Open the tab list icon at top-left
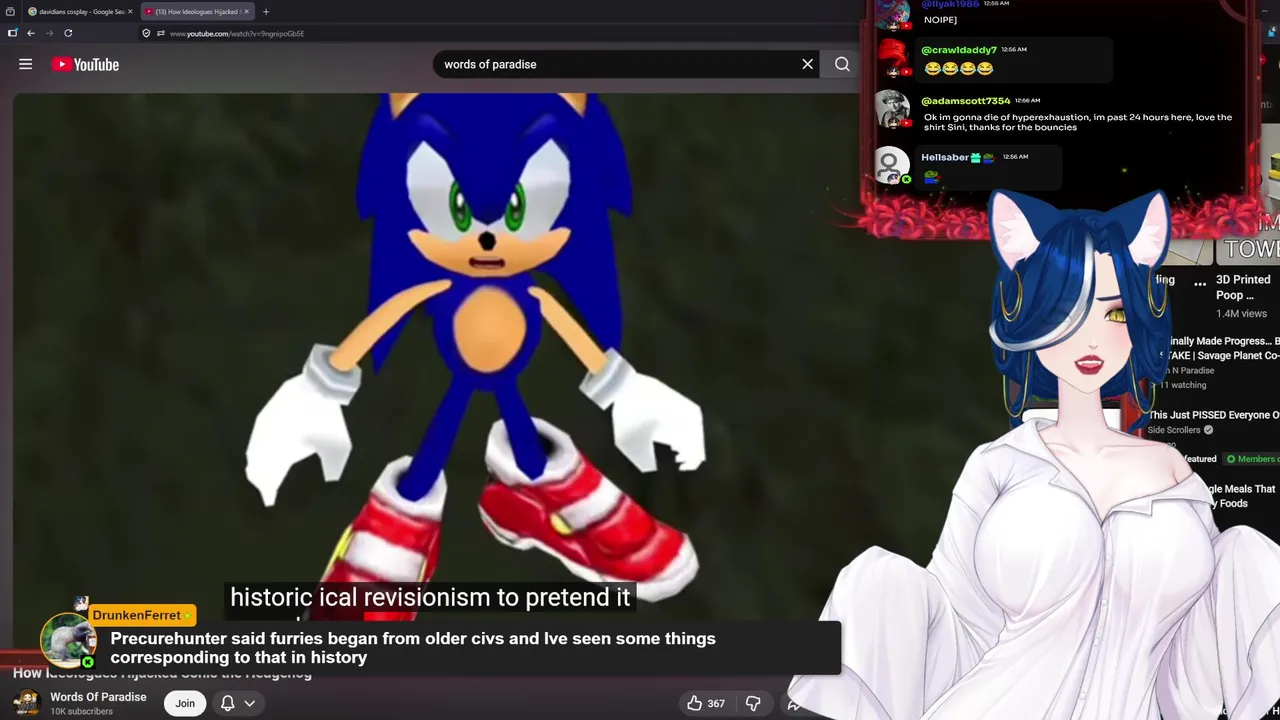The width and height of the screenshot is (1280, 720). point(10,12)
